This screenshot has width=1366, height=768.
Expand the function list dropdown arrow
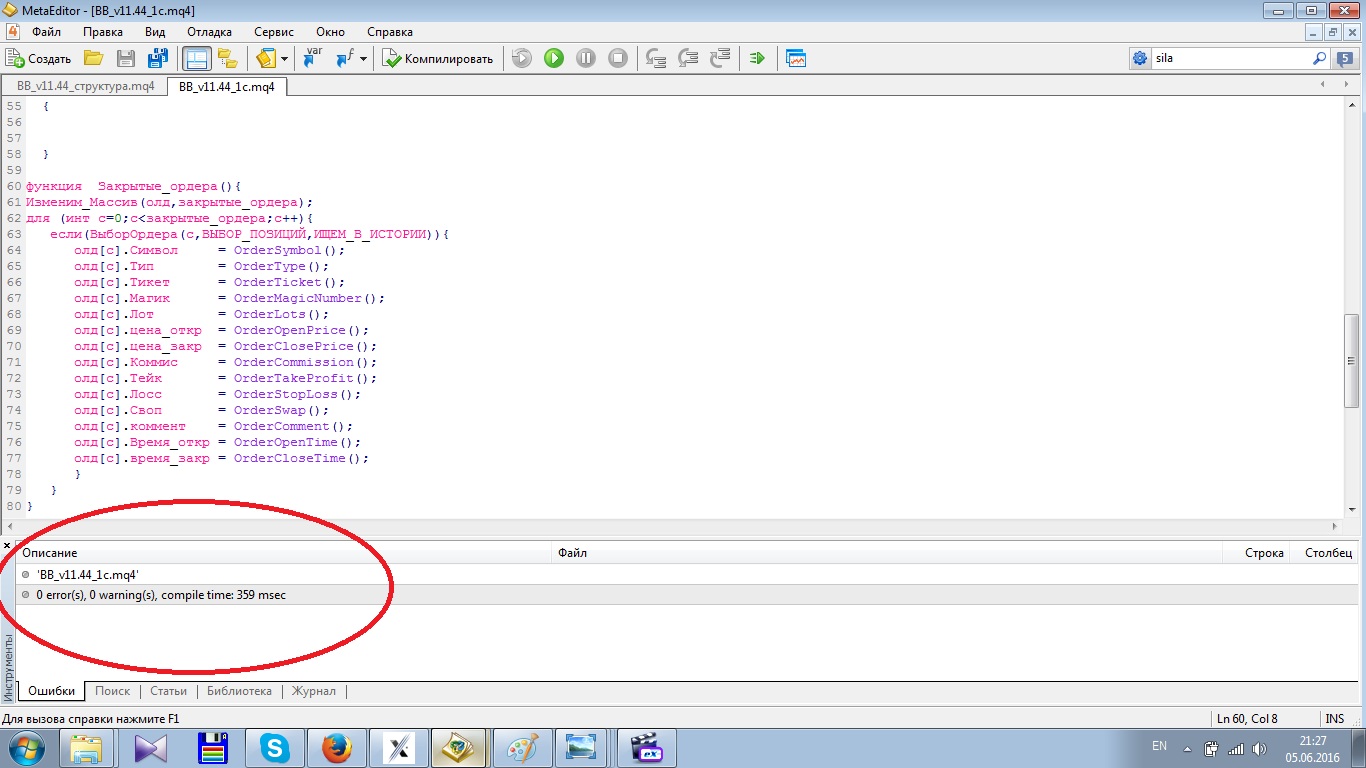point(363,59)
